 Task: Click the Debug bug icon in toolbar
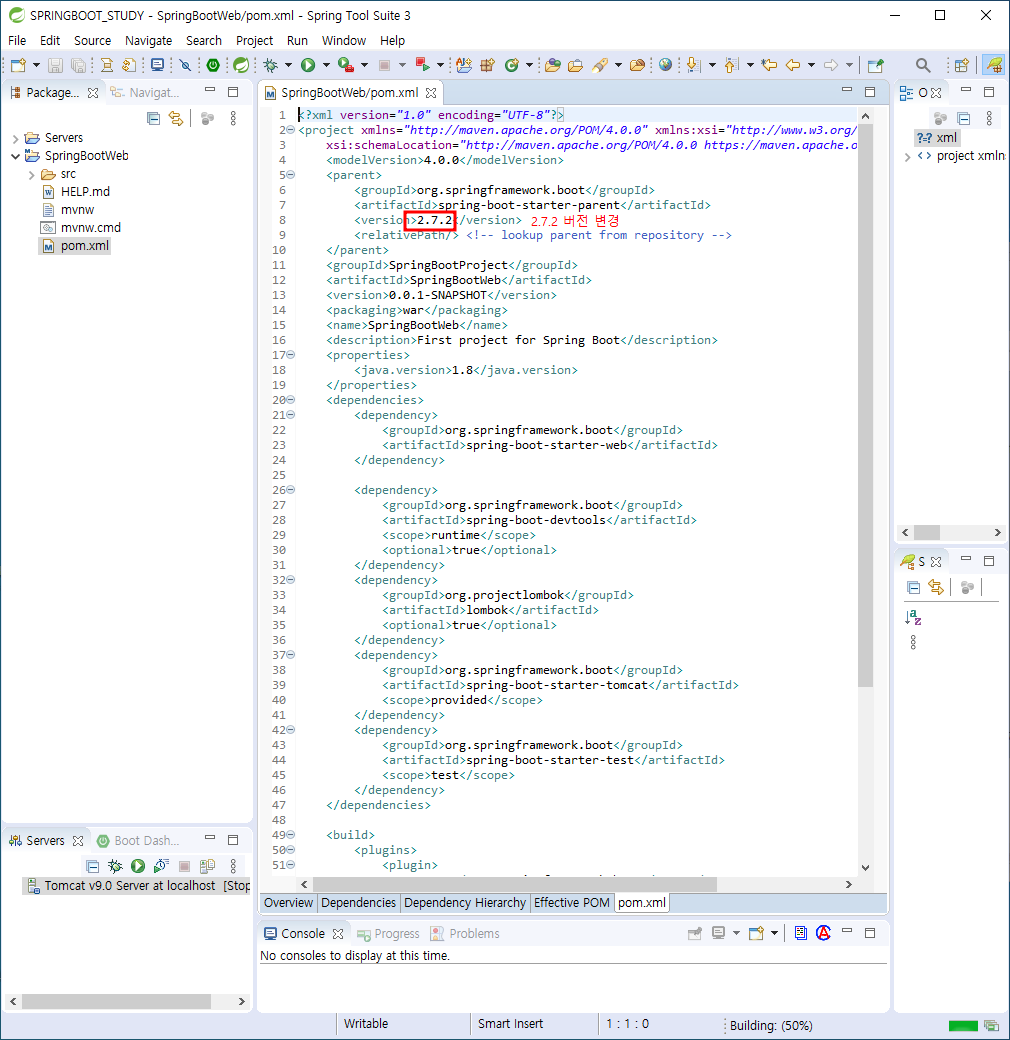[x=271, y=65]
